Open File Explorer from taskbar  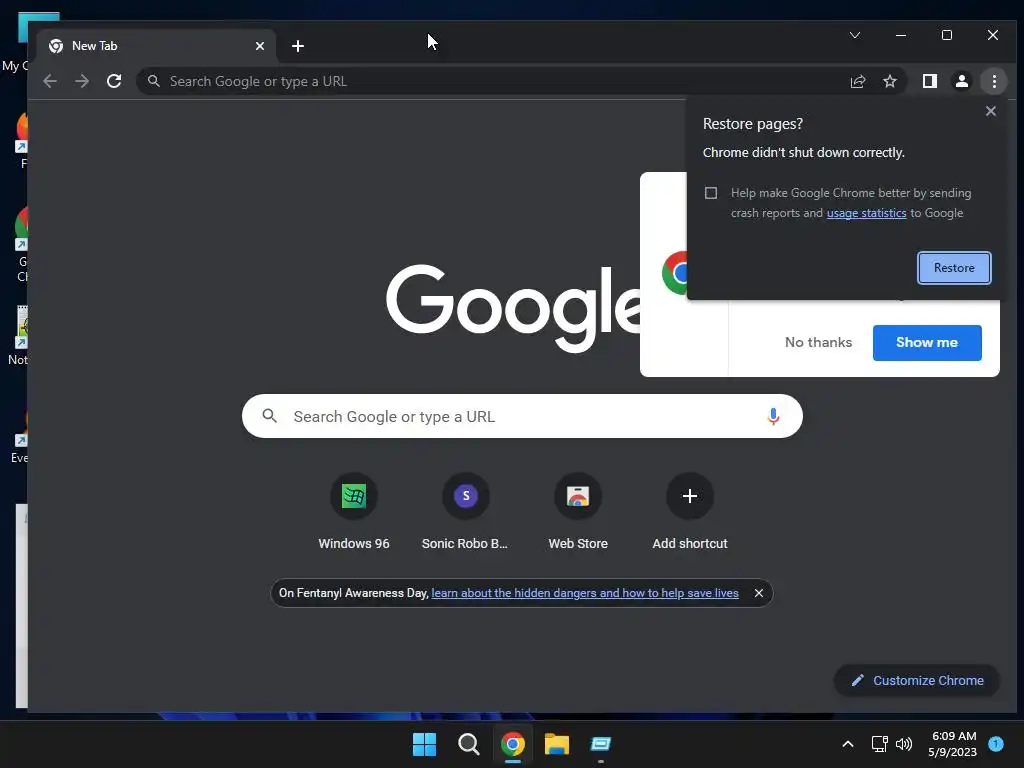pyautogui.click(x=557, y=744)
